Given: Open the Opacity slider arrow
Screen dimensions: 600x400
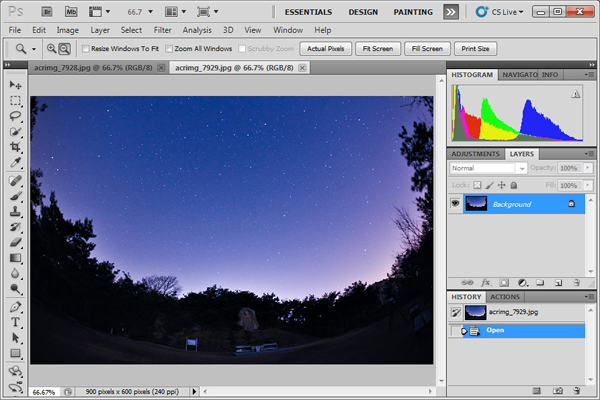Looking at the screenshot, I should pyautogui.click(x=588, y=168).
